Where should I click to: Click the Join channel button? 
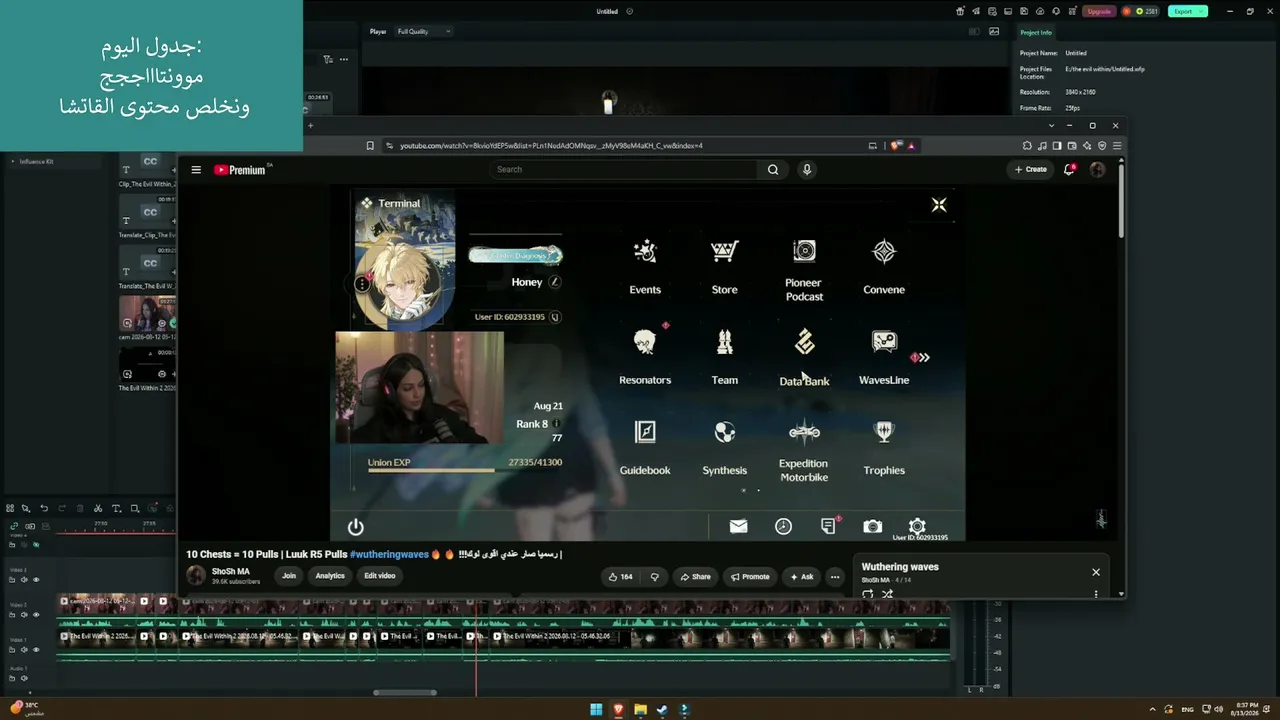coord(289,576)
